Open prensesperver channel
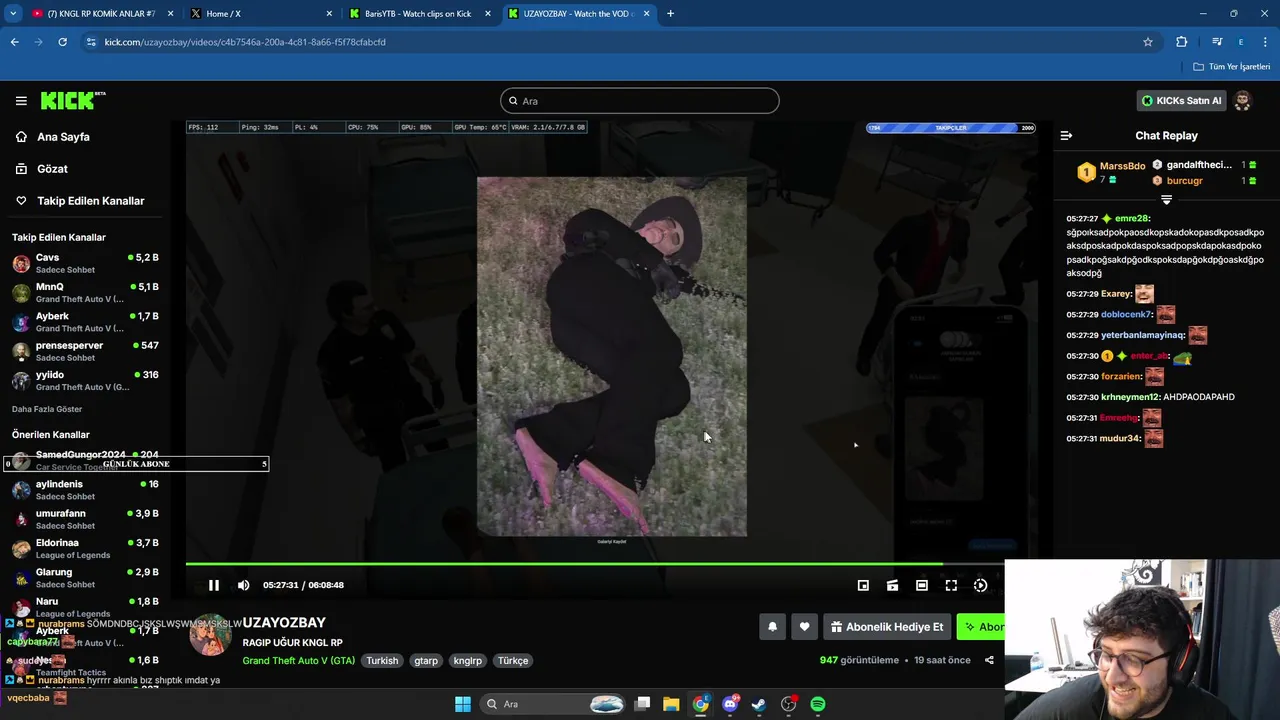 coord(85,351)
